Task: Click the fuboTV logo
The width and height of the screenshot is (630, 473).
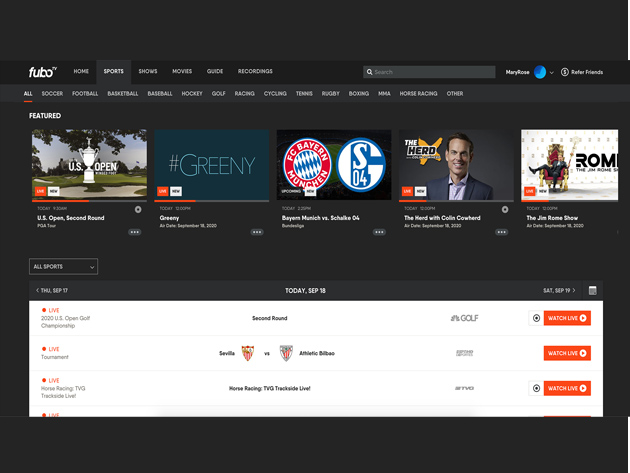Action: 43,72
